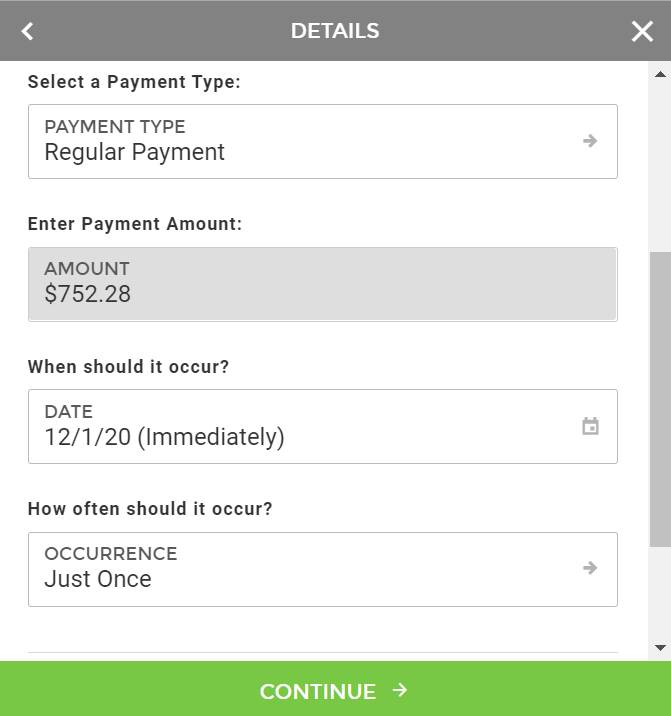The width and height of the screenshot is (671, 716).
Task: Open the 12/1/20 (Immediately) date picker
Action: pos(323,426)
